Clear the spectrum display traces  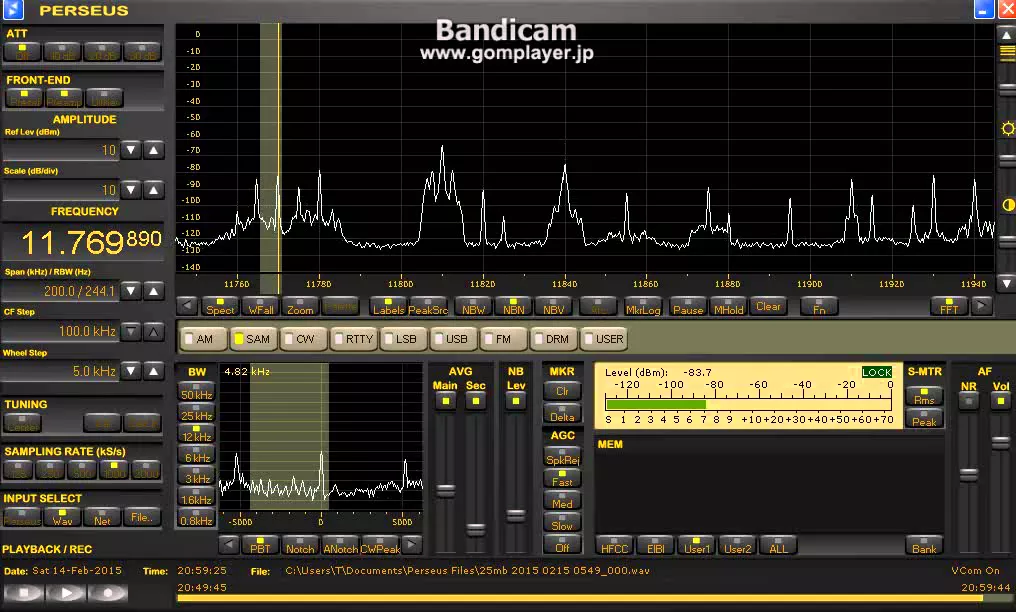pyautogui.click(x=768, y=306)
